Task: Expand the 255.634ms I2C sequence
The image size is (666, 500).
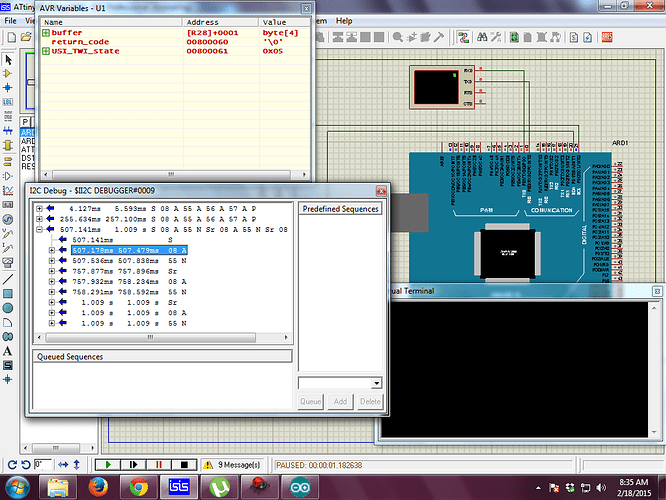Action: 39,219
